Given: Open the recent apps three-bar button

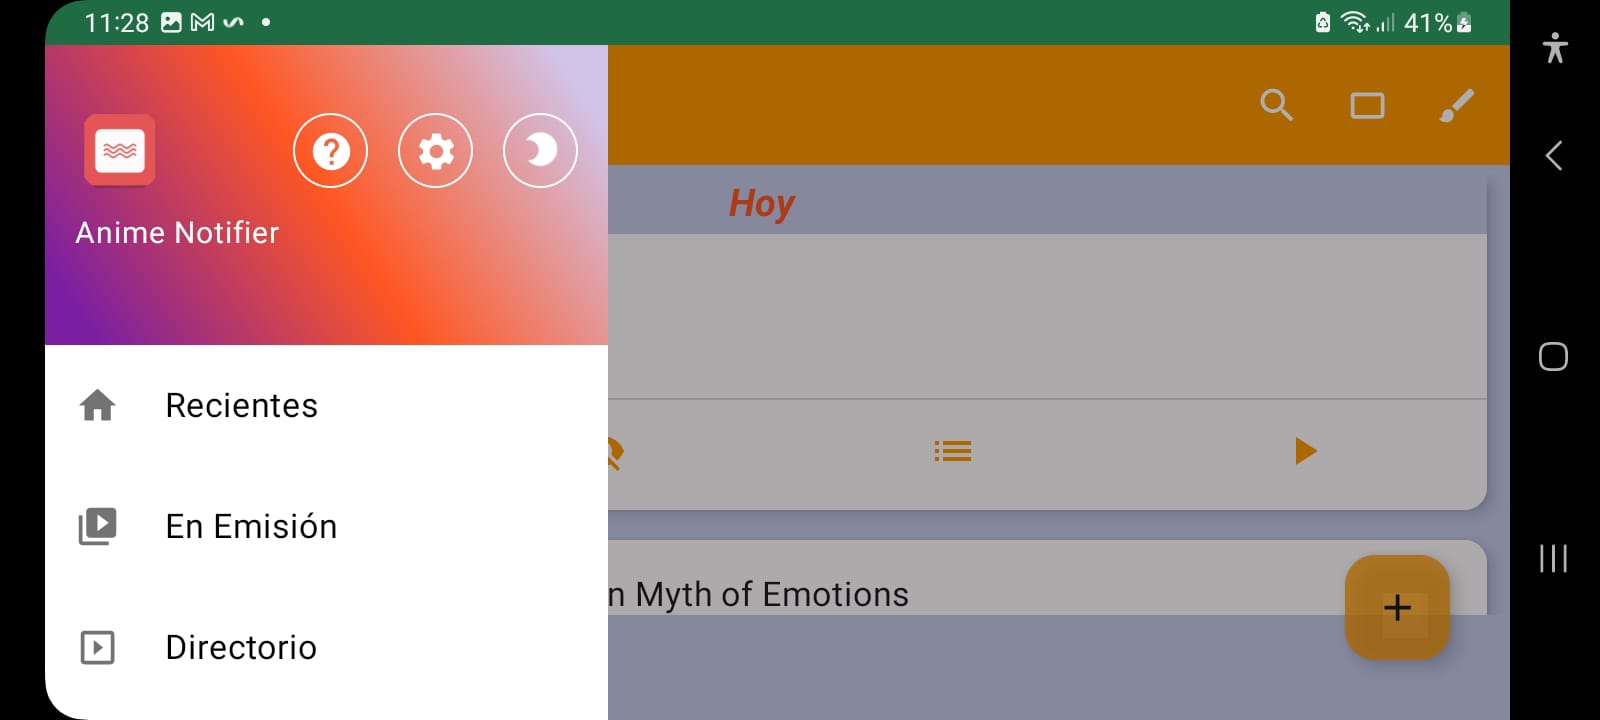Looking at the screenshot, I should tap(1553, 558).
